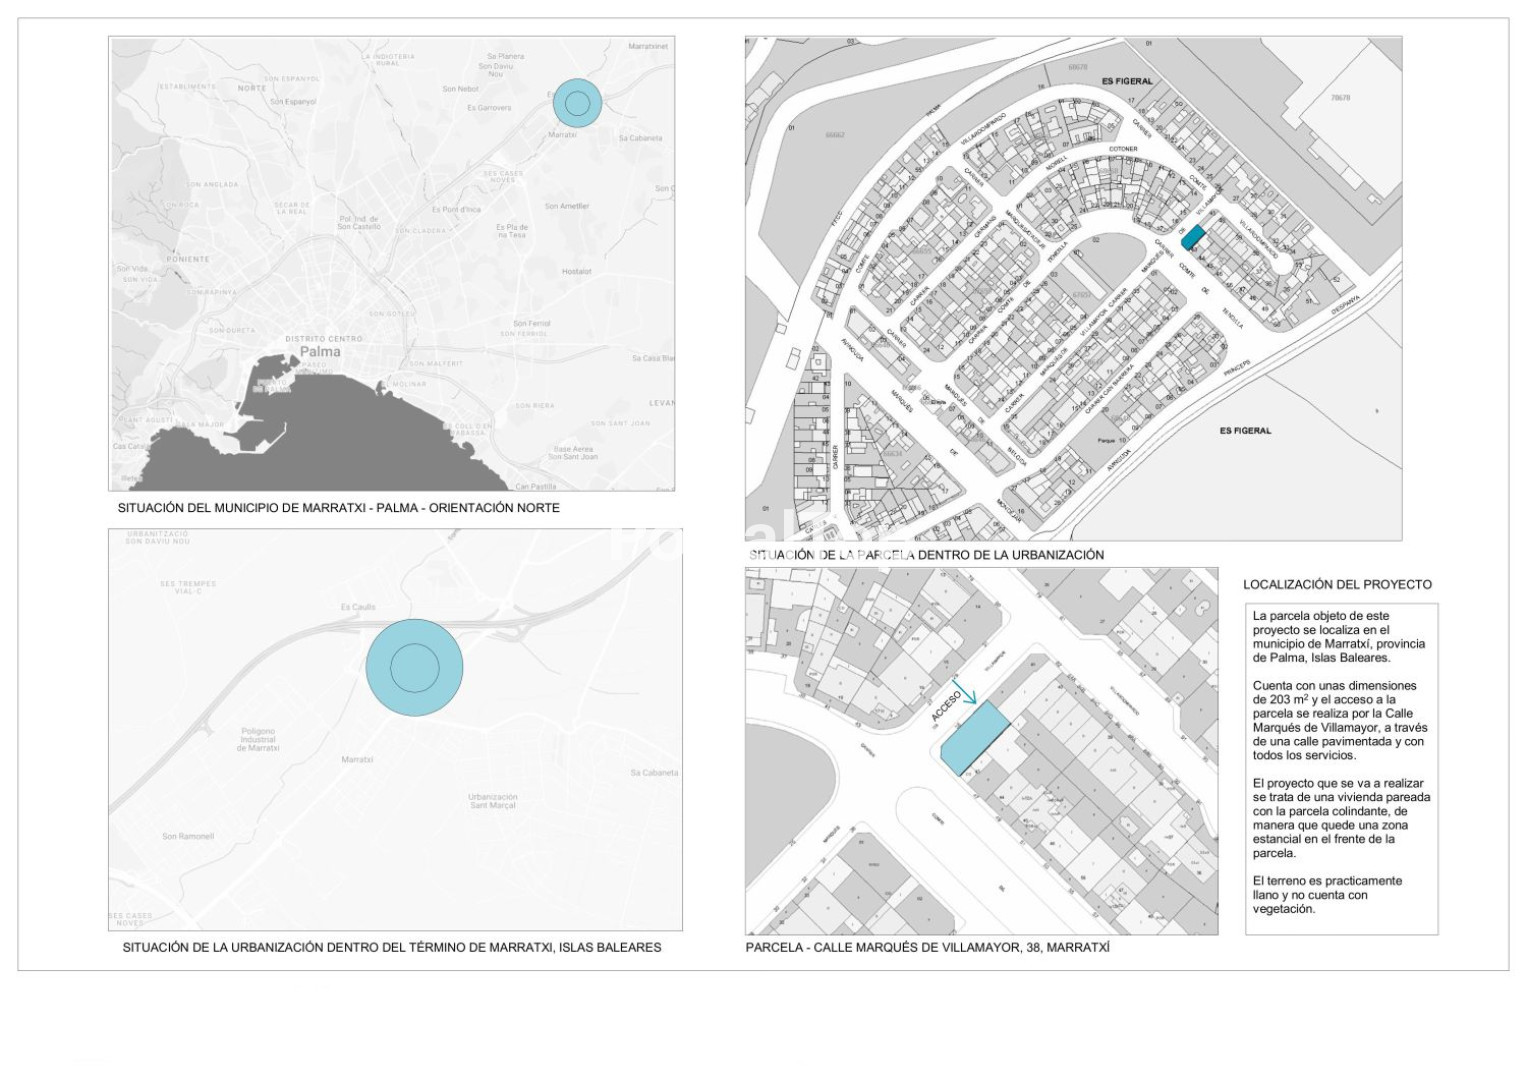Click the blue location circle on the Palma map
The width and height of the screenshot is (1527, 1080).
click(x=577, y=102)
